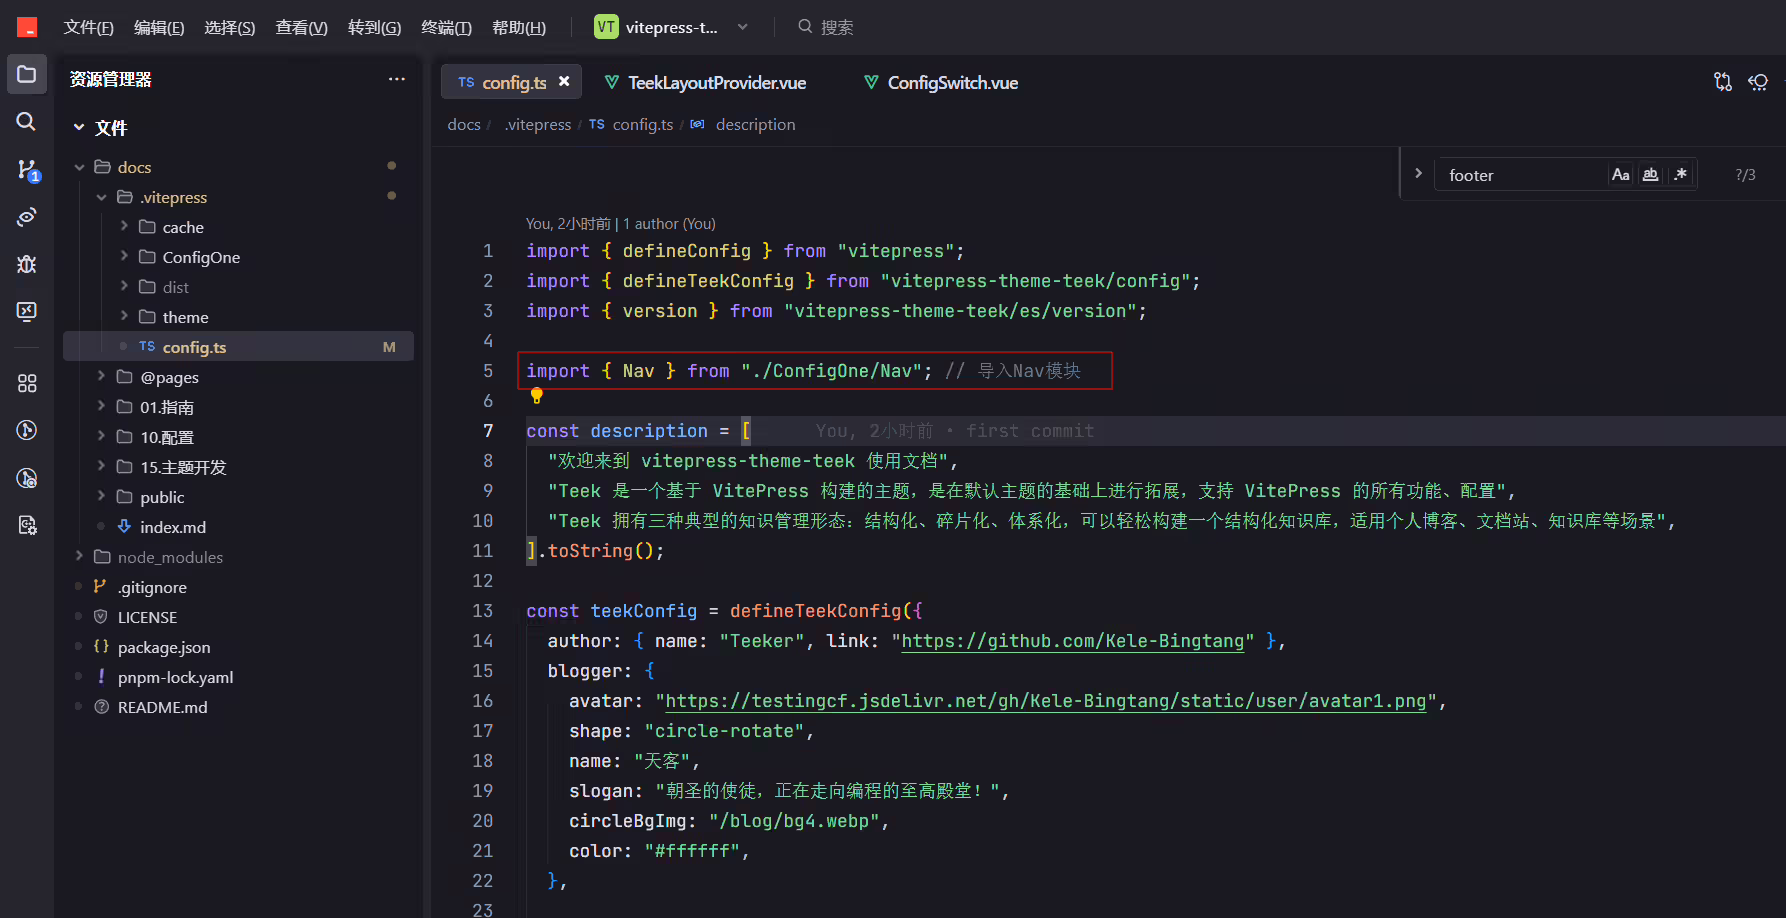Open the Extensions view icon
The image size is (1786, 918).
tap(27, 383)
